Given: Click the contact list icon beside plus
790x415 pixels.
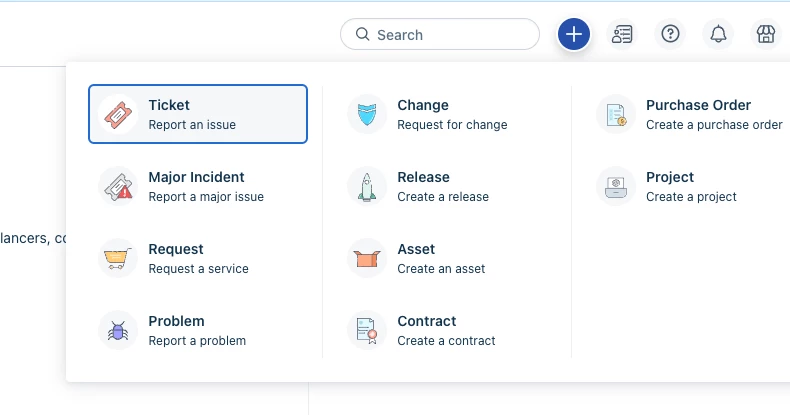Looking at the screenshot, I should (x=622, y=34).
